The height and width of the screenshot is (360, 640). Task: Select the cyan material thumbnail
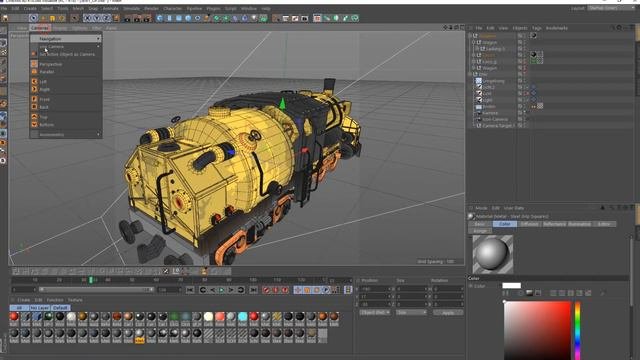pyautogui.click(x=242, y=317)
